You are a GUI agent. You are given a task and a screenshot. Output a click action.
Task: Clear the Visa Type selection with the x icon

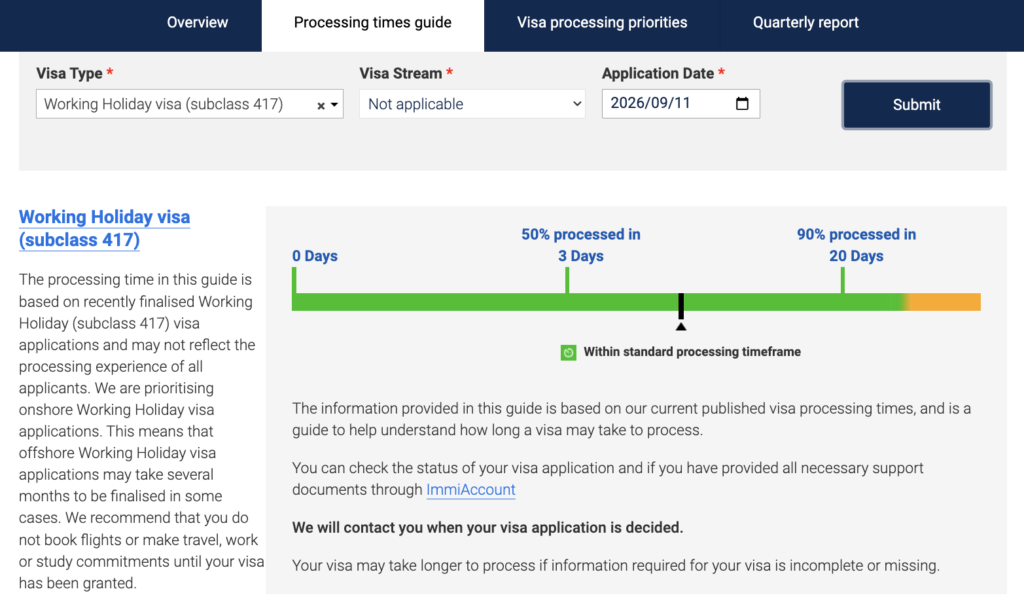(x=321, y=105)
